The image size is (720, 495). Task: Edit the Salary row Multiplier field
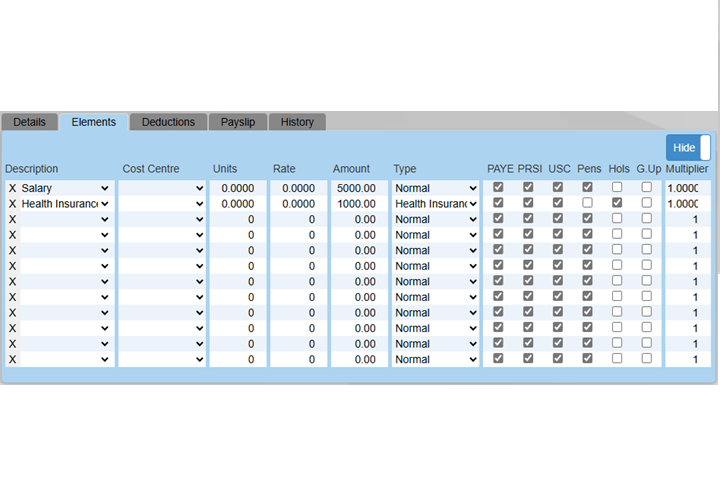(x=687, y=188)
